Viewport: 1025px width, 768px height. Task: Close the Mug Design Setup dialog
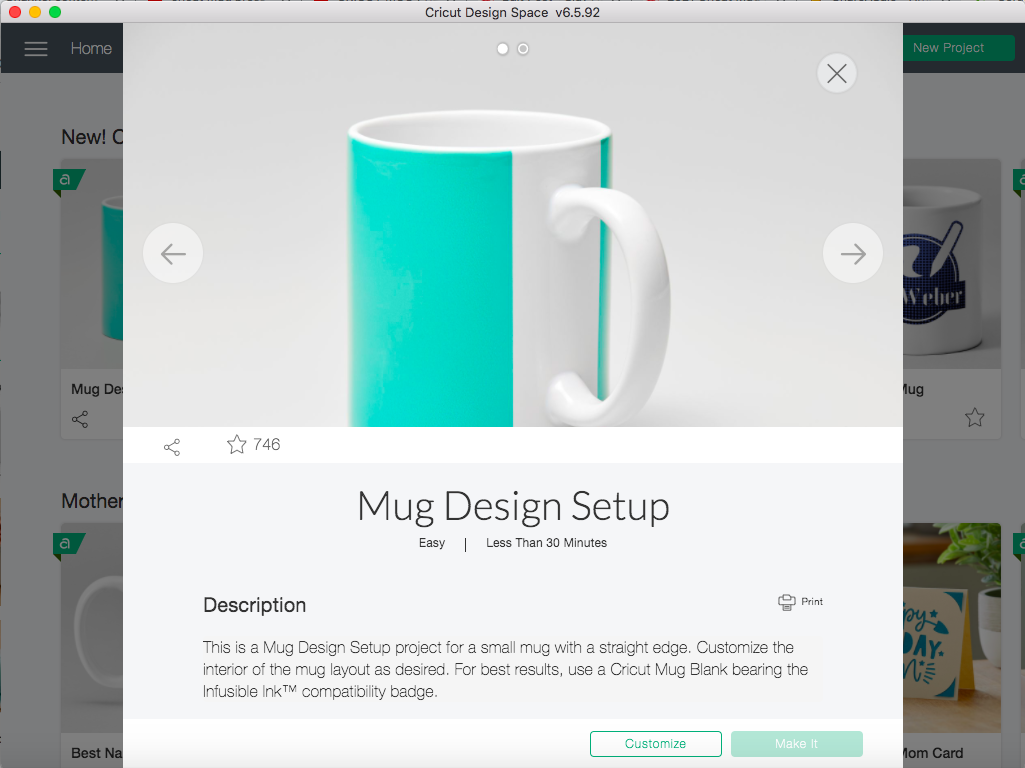point(837,73)
